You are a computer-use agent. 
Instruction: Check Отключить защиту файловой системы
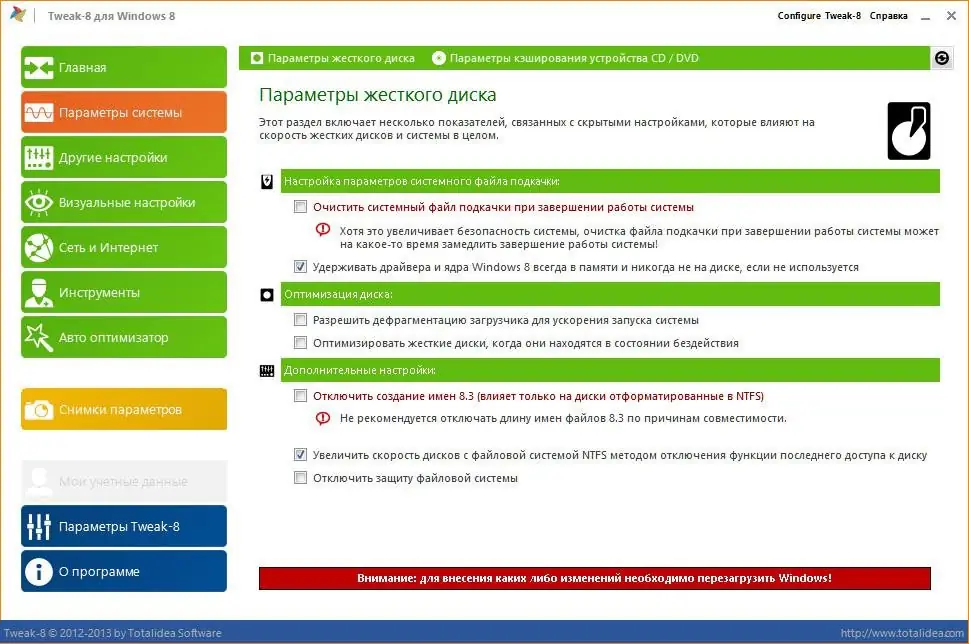(x=300, y=477)
